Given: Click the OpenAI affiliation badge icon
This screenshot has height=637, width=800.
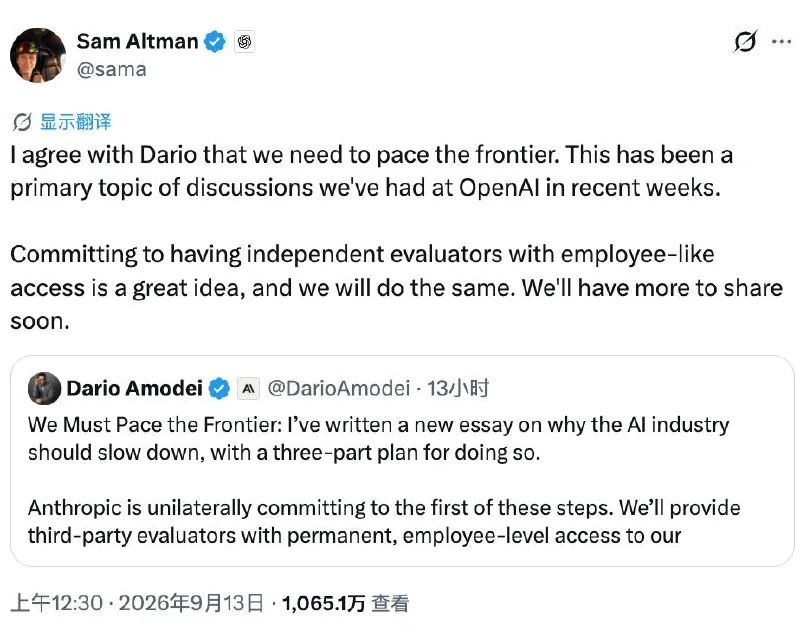Looking at the screenshot, I should 244,42.
